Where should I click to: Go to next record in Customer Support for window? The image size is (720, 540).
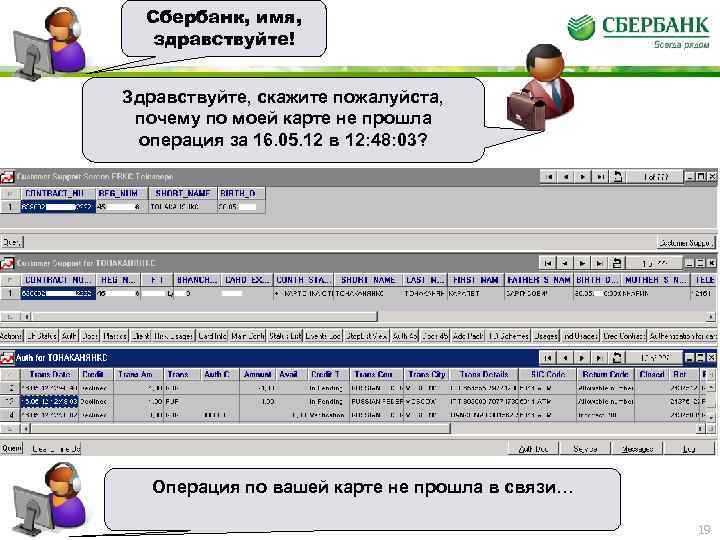click(x=582, y=263)
